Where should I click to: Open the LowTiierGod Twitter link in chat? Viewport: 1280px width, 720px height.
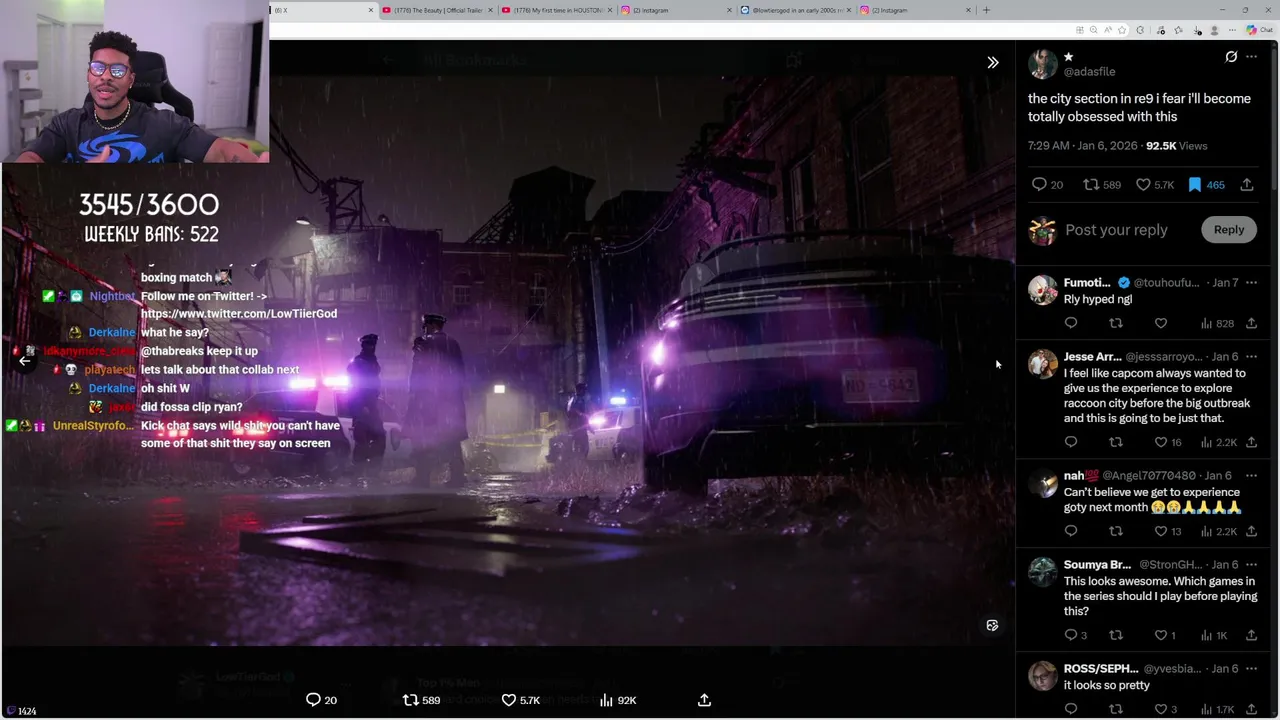pyautogui.click(x=239, y=314)
